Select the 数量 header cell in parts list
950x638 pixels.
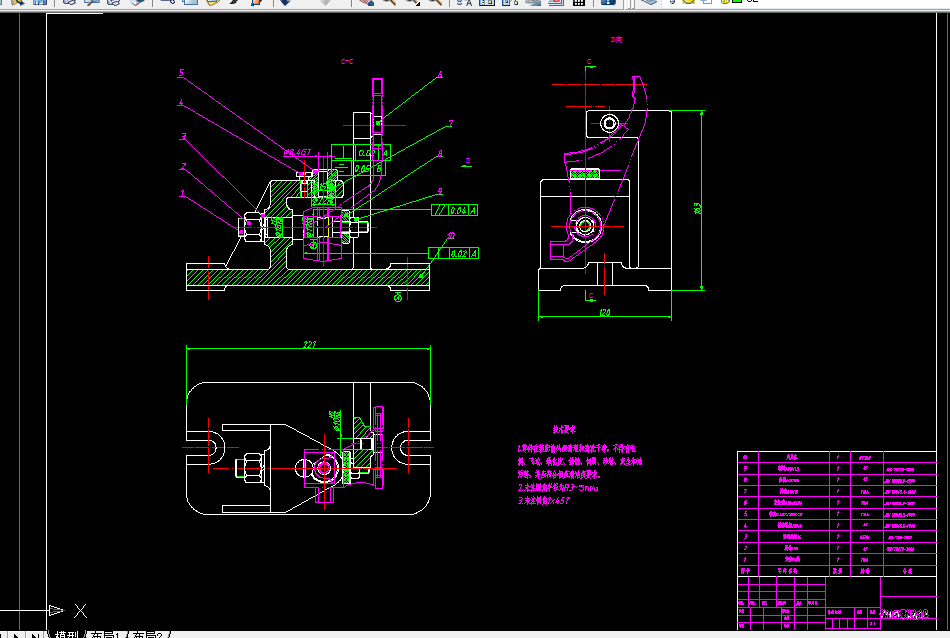[838, 571]
